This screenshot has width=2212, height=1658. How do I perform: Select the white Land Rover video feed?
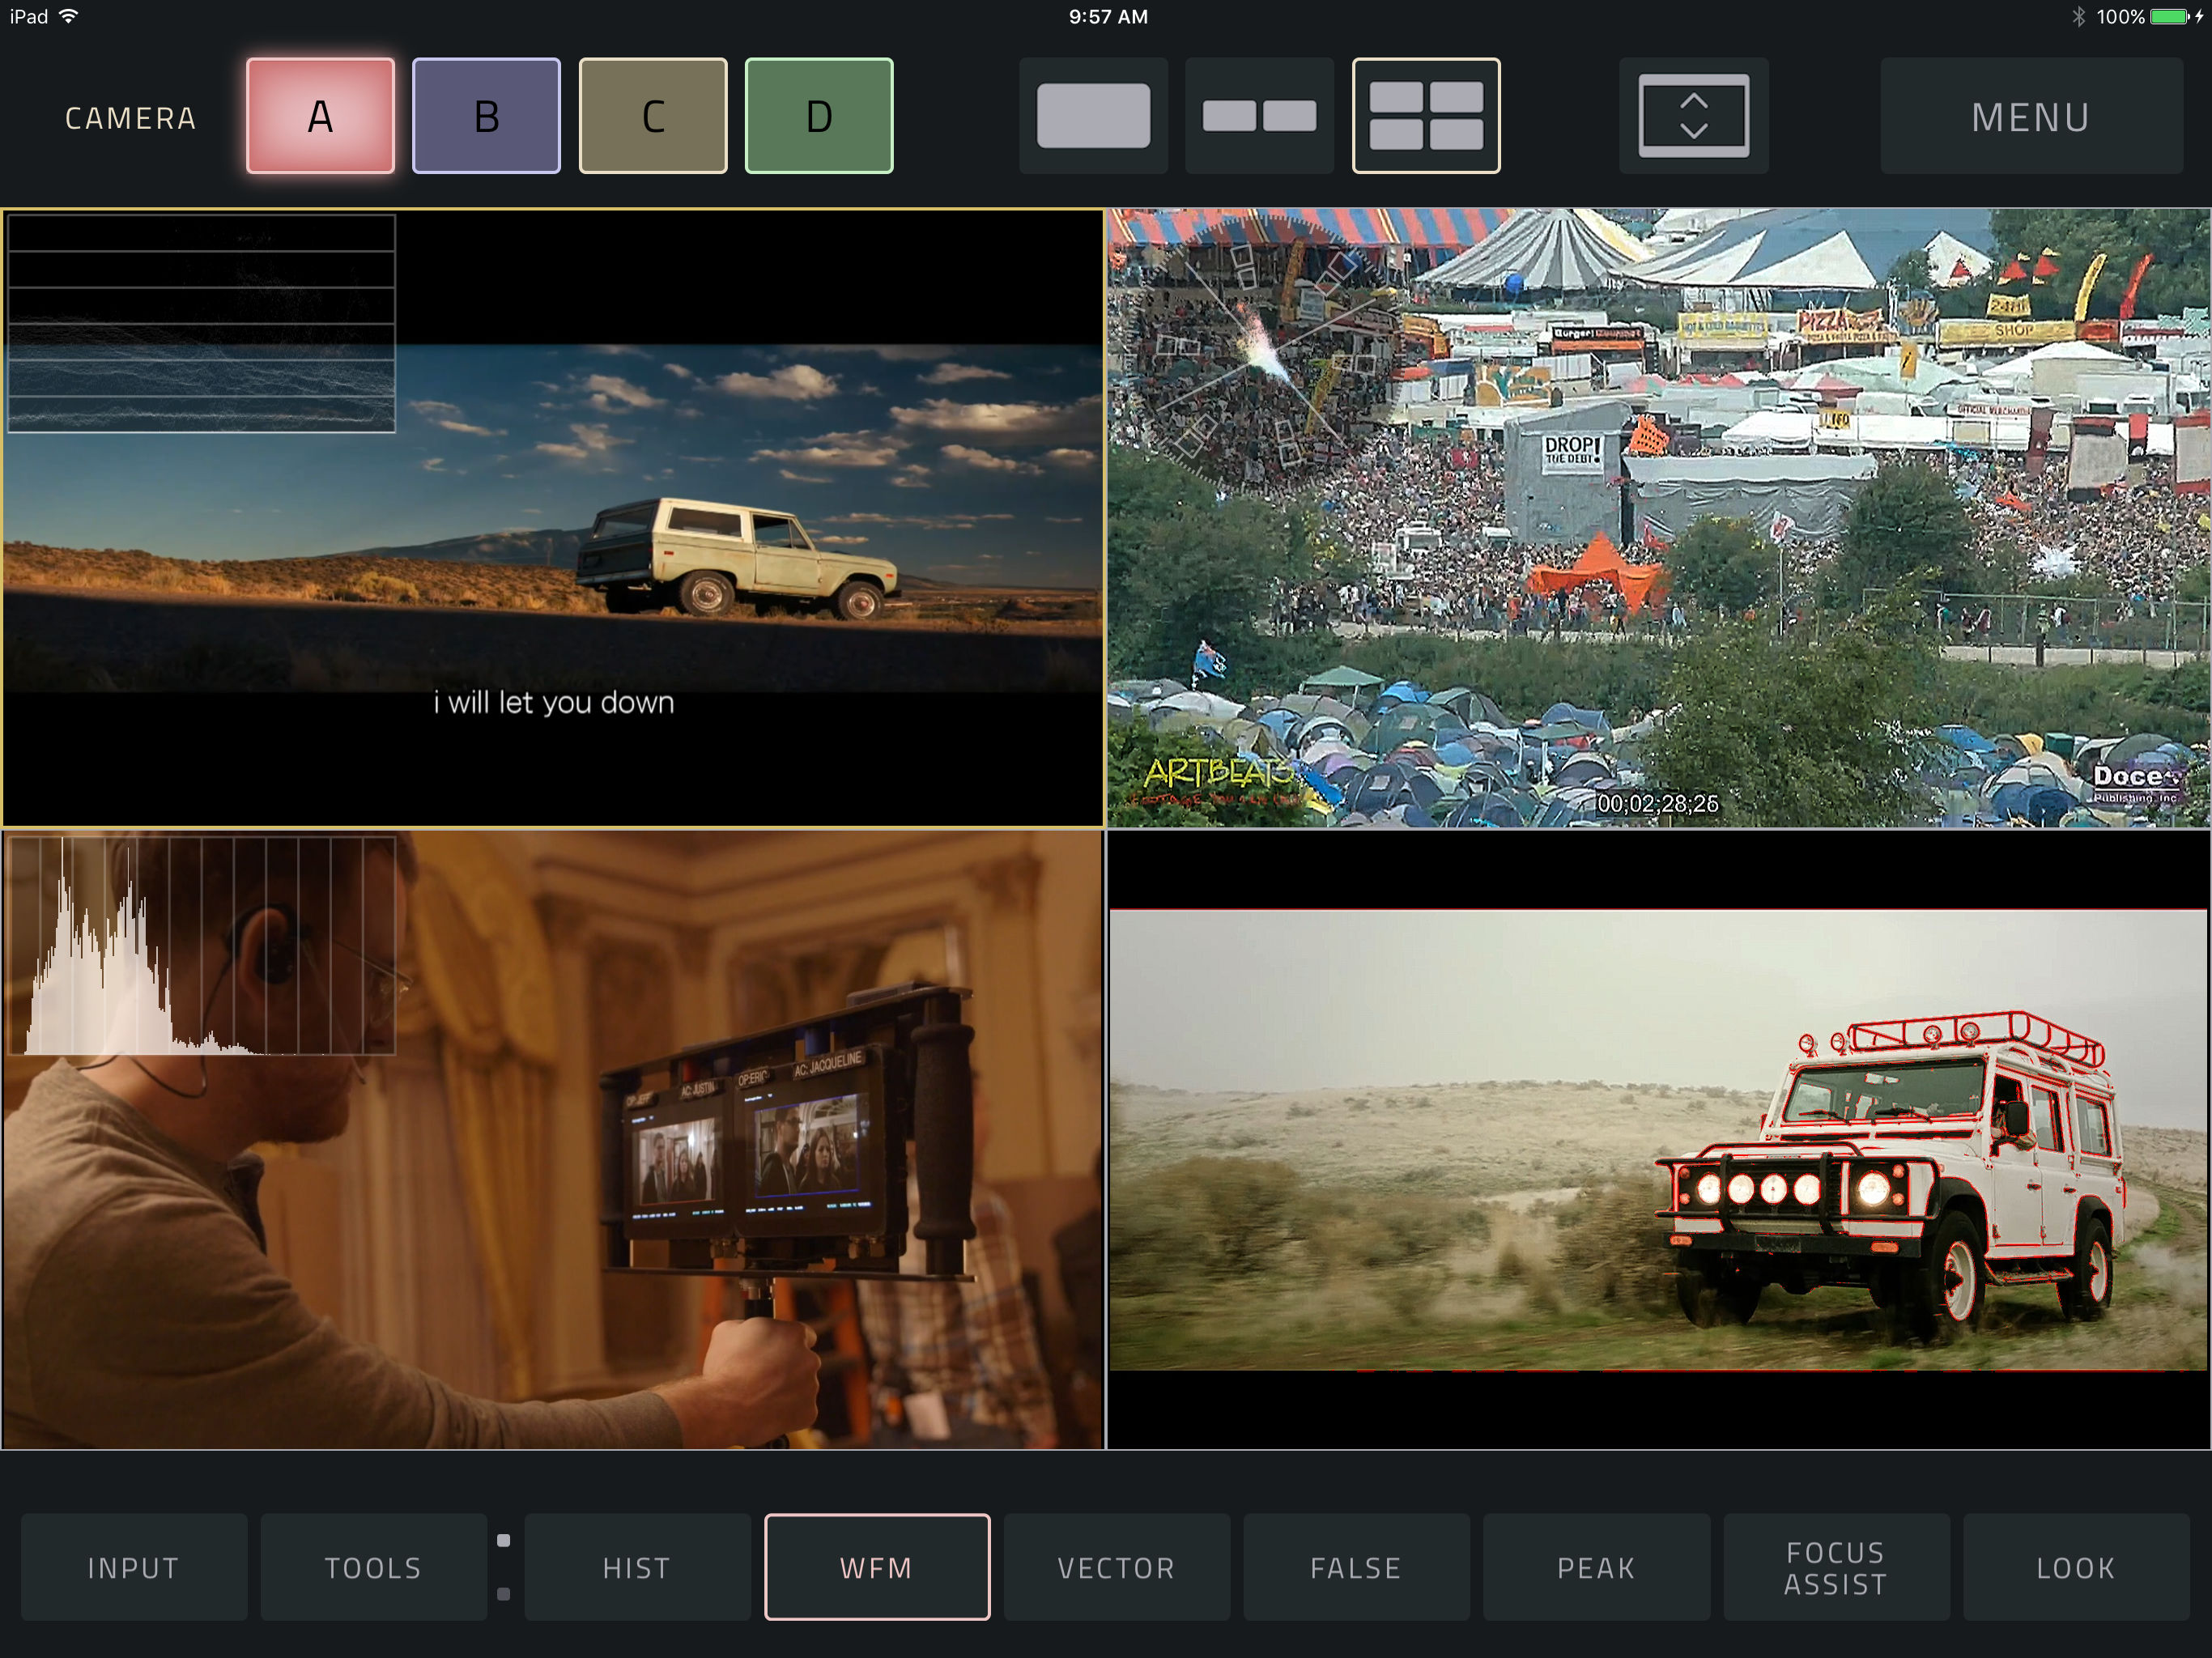click(1659, 1140)
